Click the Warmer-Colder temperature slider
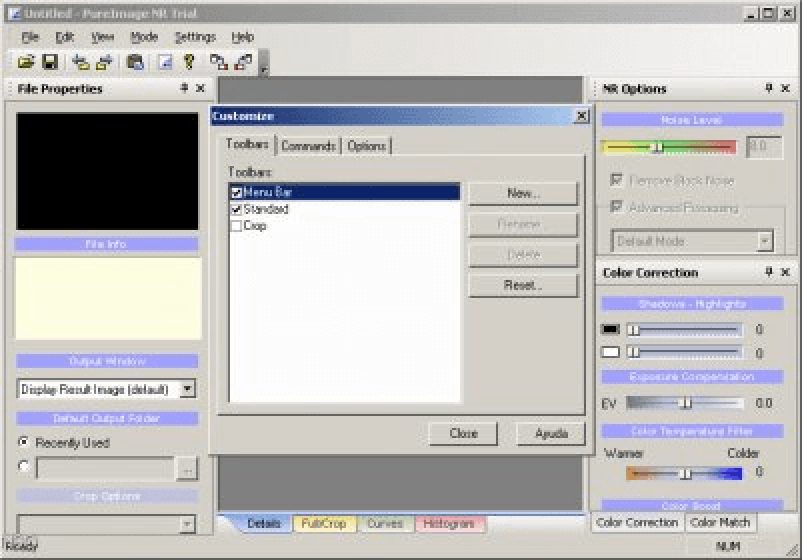 click(x=684, y=474)
